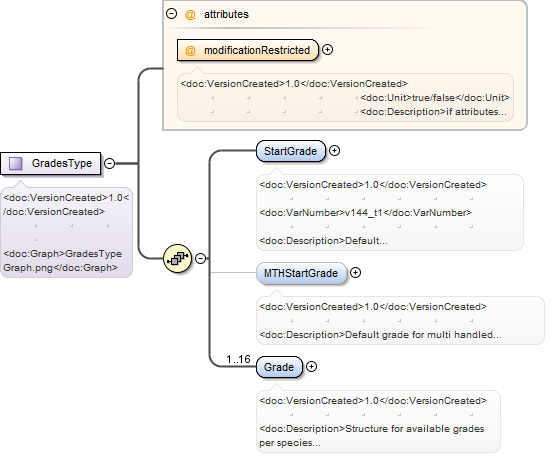
Task: Collapse the sequence compositor children
Action: [200, 258]
